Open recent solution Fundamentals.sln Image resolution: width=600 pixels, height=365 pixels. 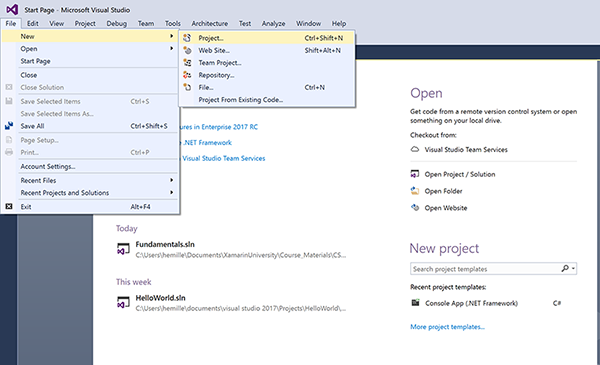pyautogui.click(x=165, y=244)
